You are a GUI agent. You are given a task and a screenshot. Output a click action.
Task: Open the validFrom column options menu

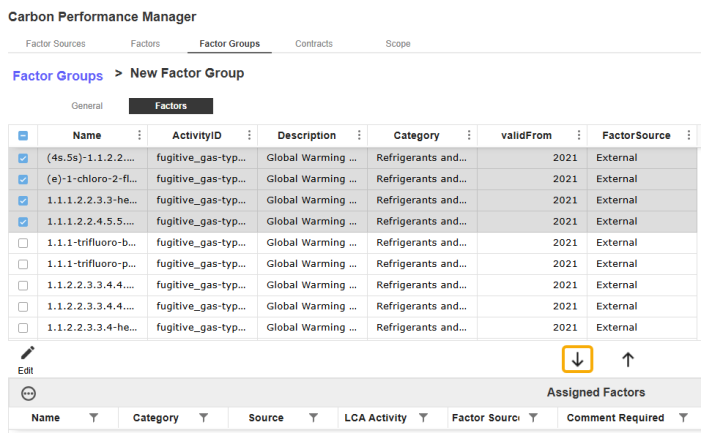click(579, 135)
